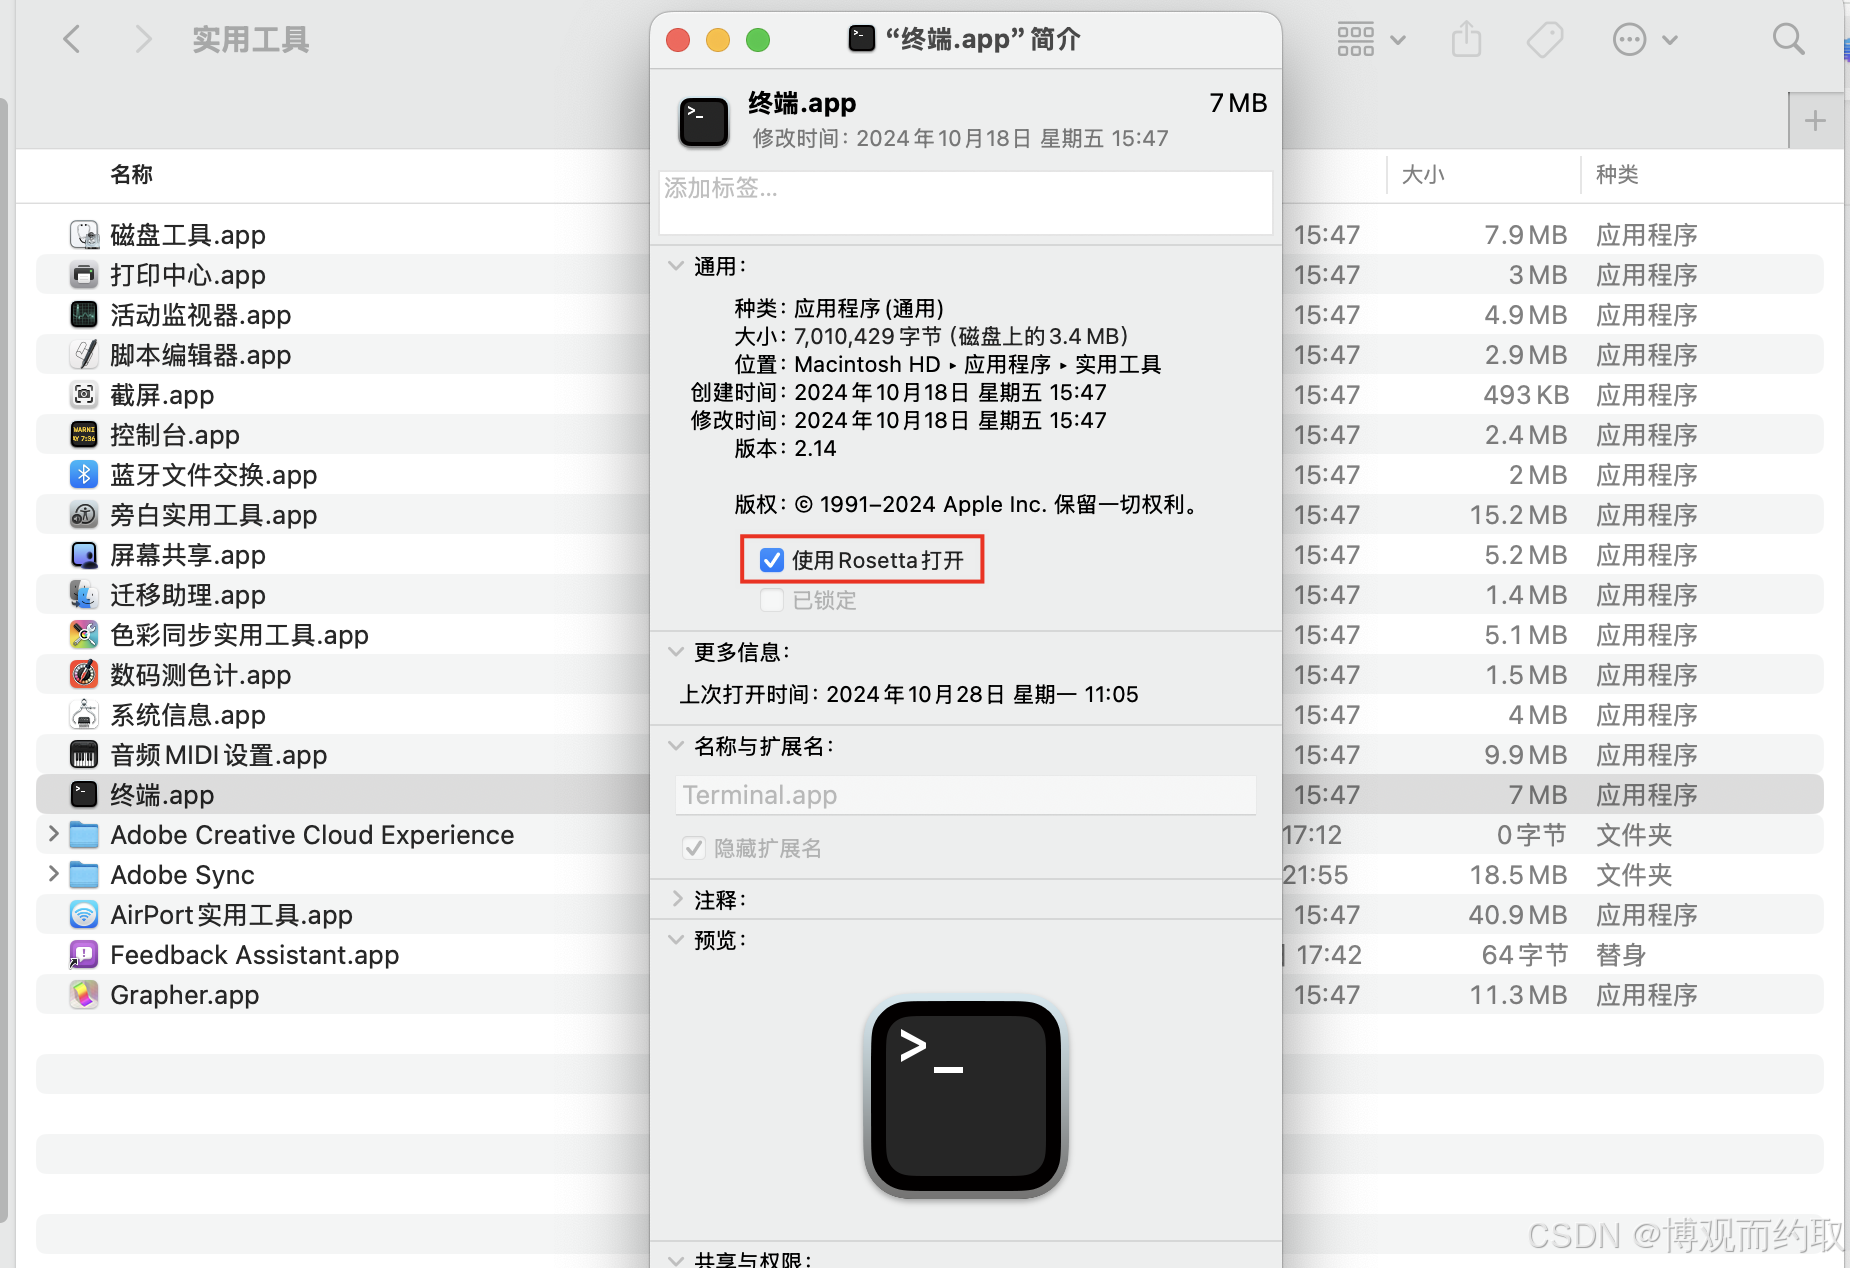Add a new Finder tab with plus button
1850x1268 pixels.
coord(1815,121)
